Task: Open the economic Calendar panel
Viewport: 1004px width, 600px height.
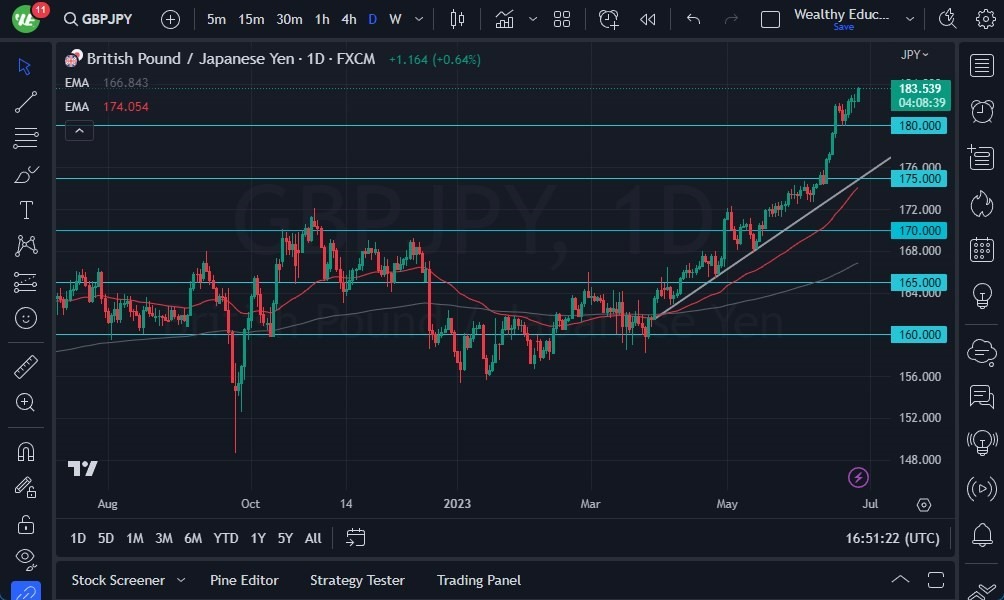Action: pyautogui.click(x=981, y=249)
